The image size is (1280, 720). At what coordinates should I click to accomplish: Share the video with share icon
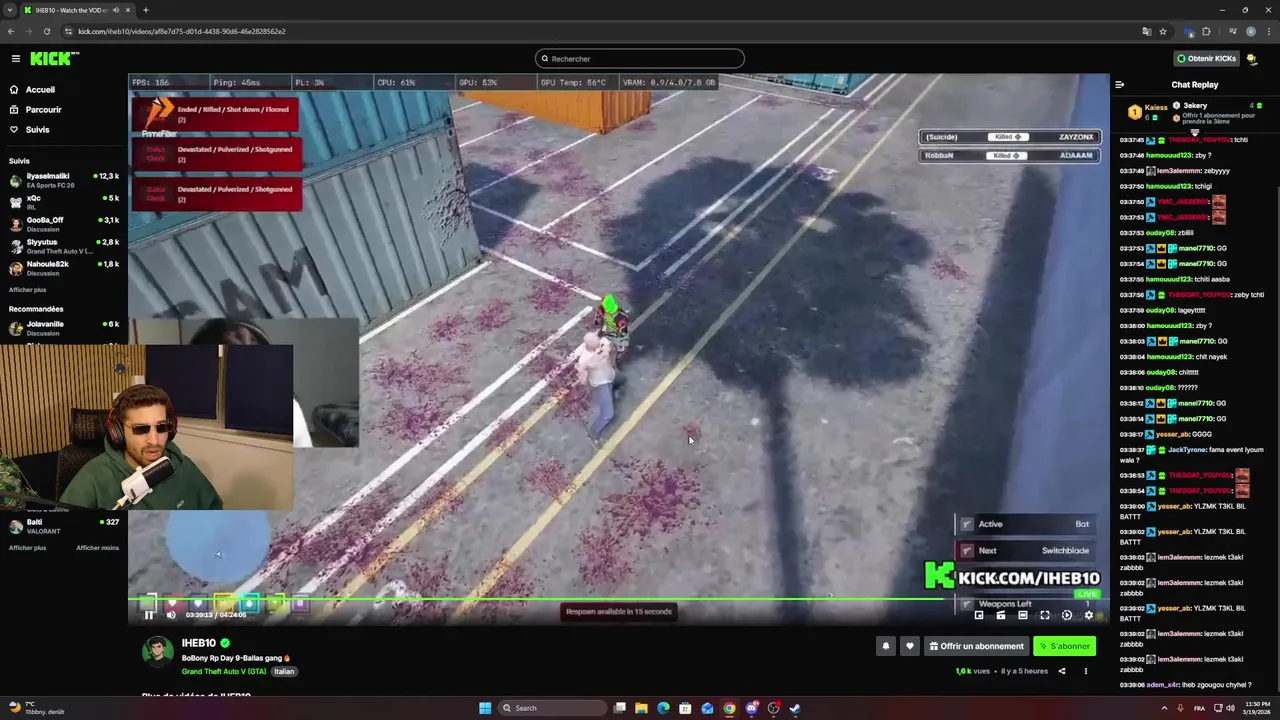(x=1062, y=671)
